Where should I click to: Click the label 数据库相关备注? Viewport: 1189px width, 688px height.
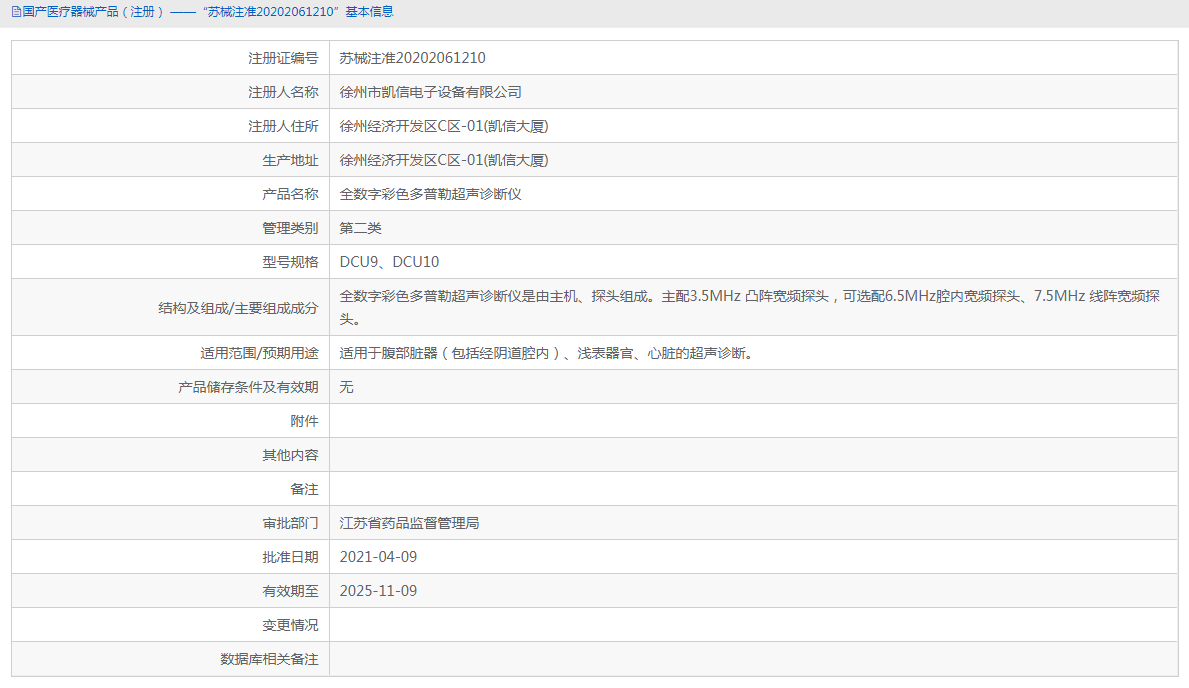point(269,659)
